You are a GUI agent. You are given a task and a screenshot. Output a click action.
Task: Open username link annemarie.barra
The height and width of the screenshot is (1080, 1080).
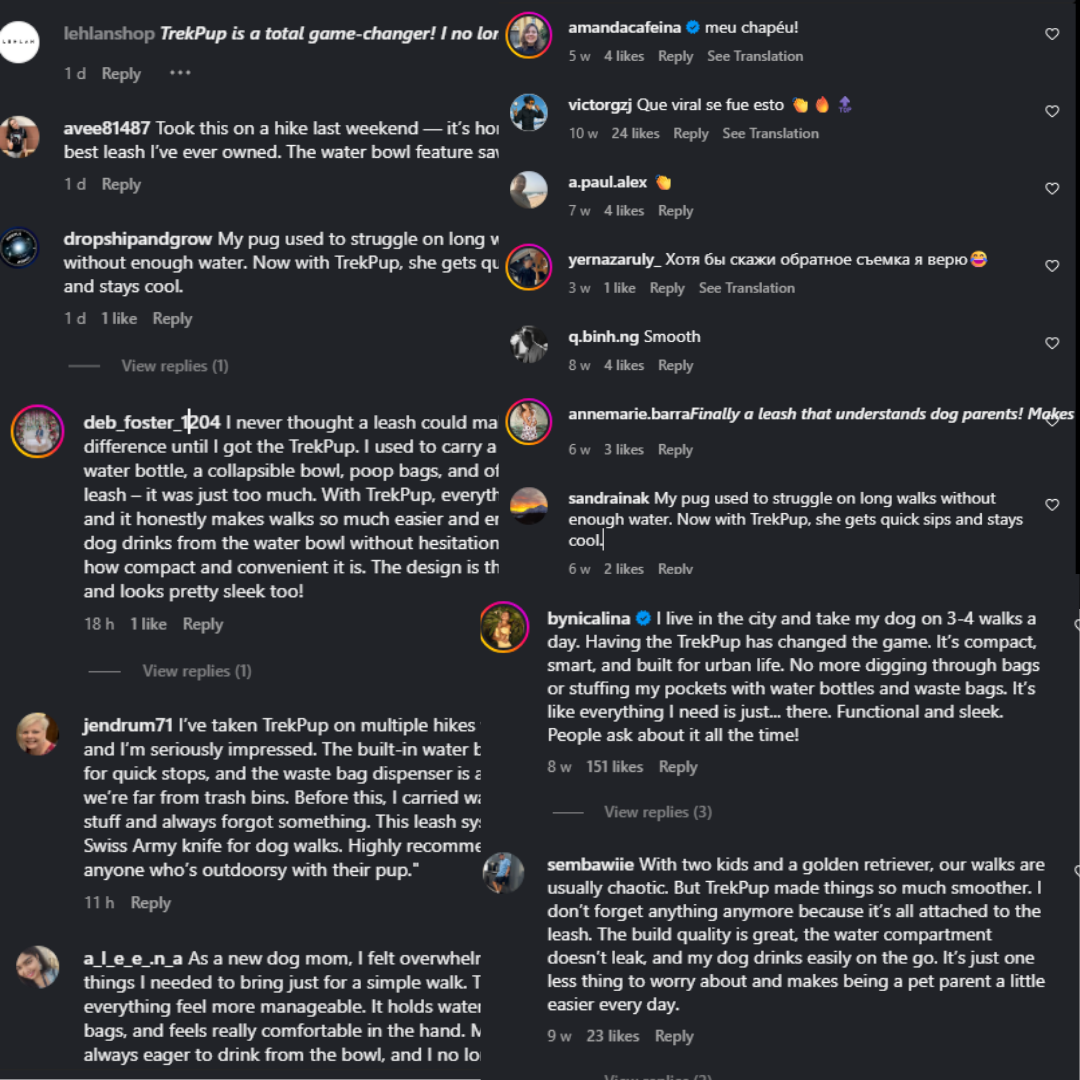pyautogui.click(x=629, y=414)
